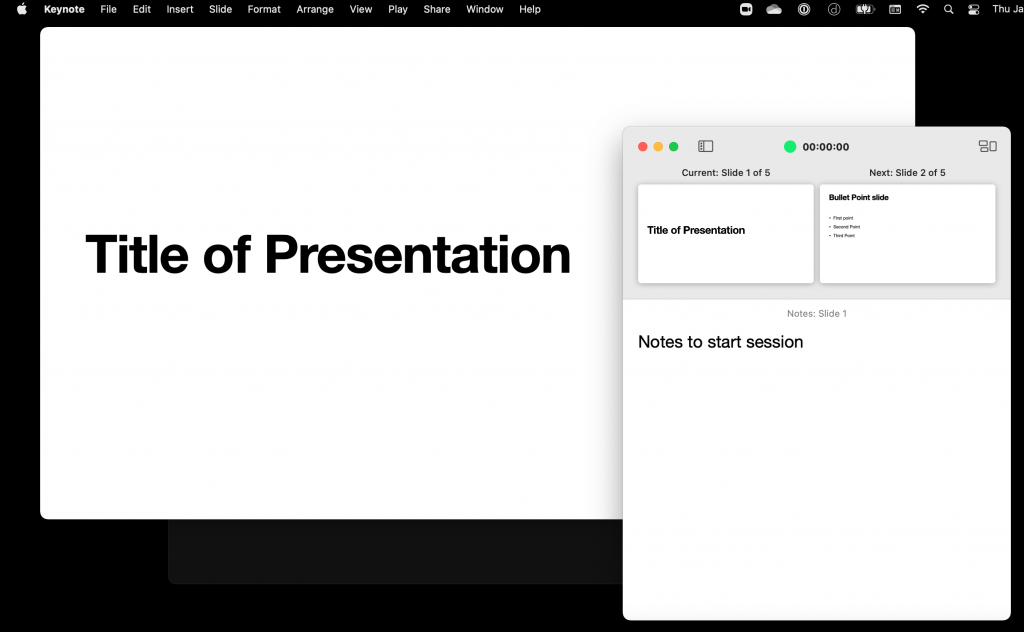Open the Play menu

[398, 9]
